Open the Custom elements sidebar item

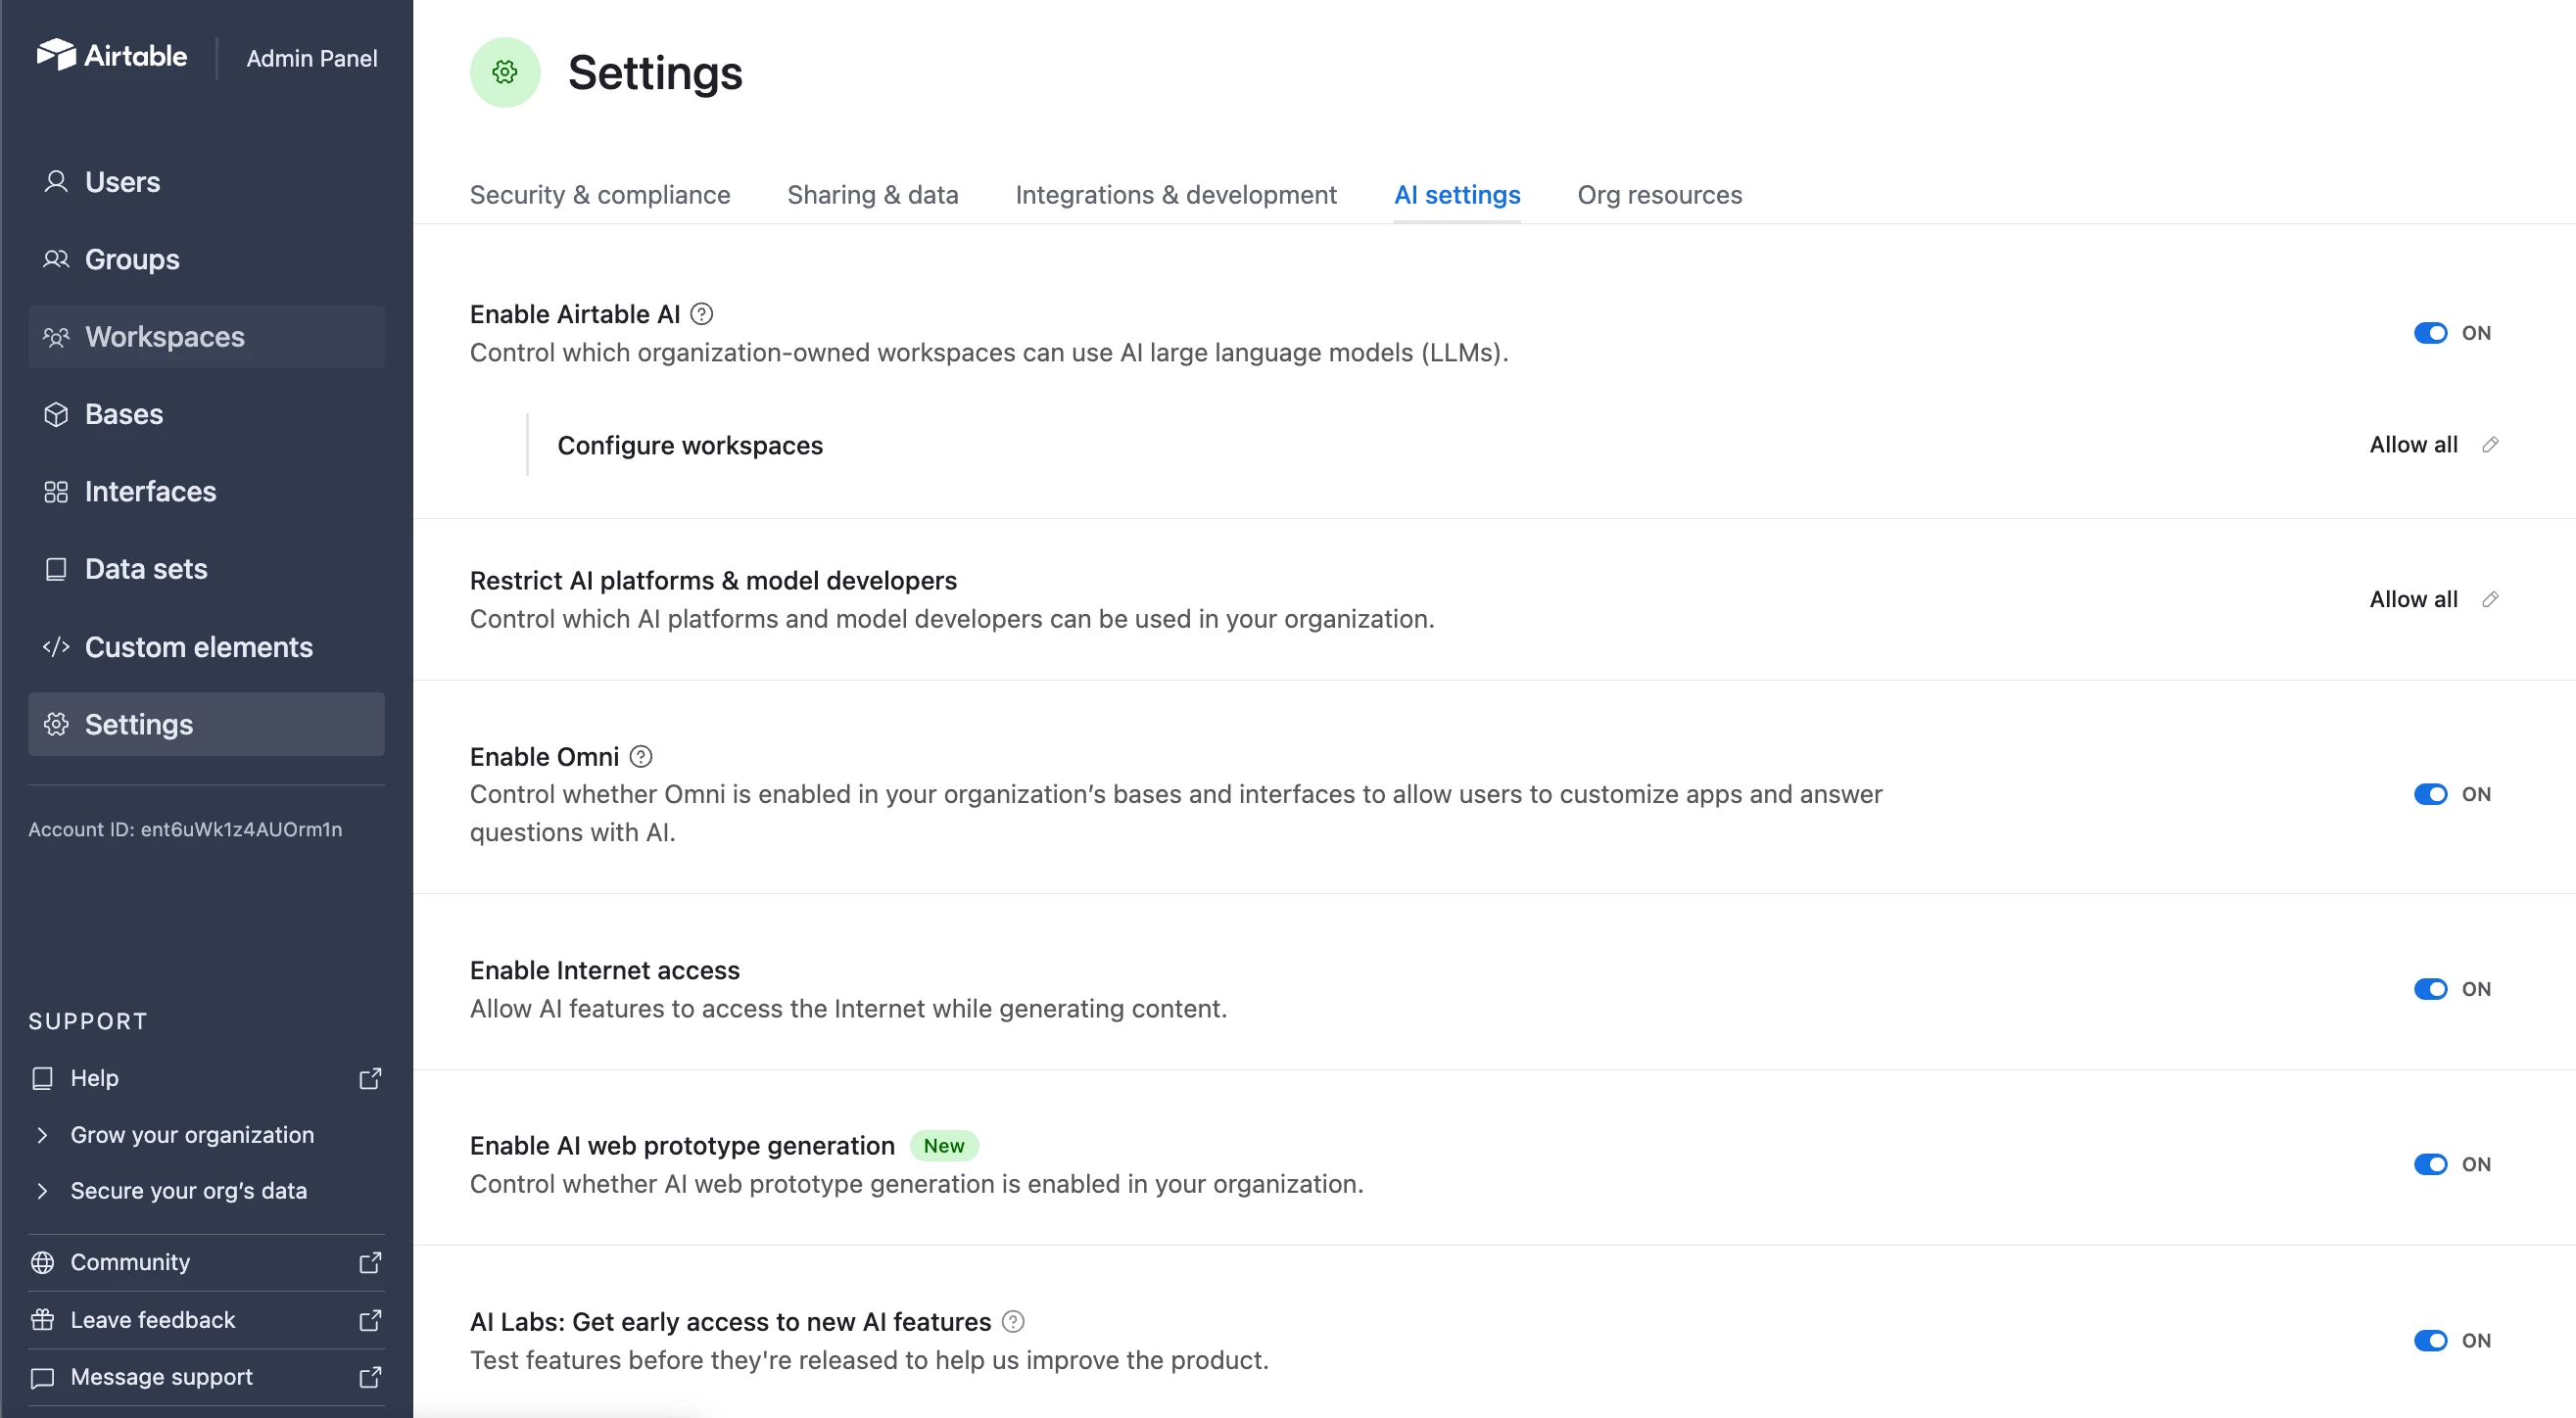[x=198, y=647]
